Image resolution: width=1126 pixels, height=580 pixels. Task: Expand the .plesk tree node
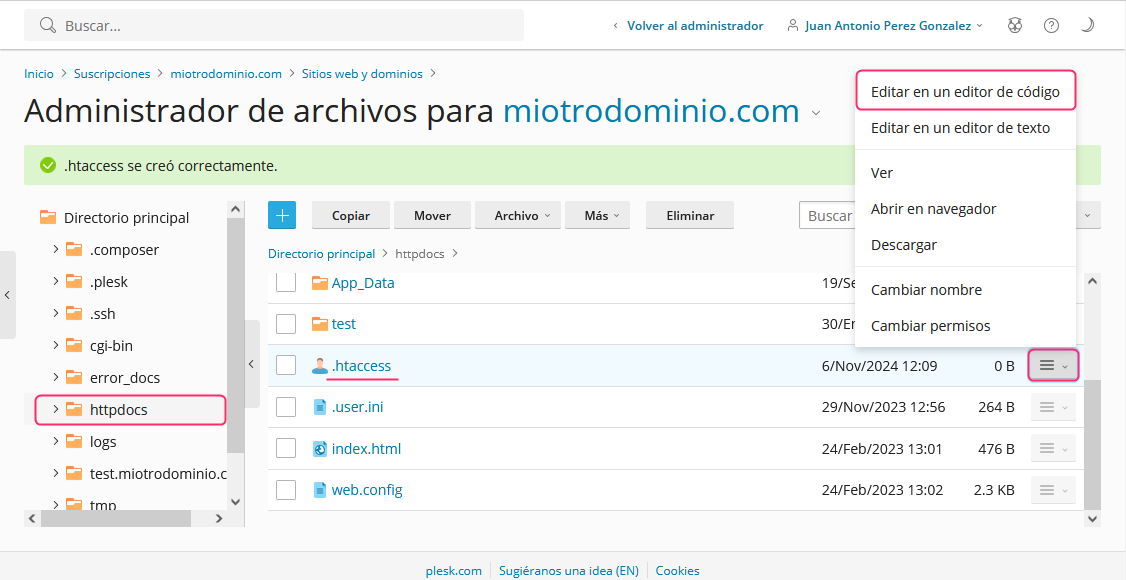55,281
